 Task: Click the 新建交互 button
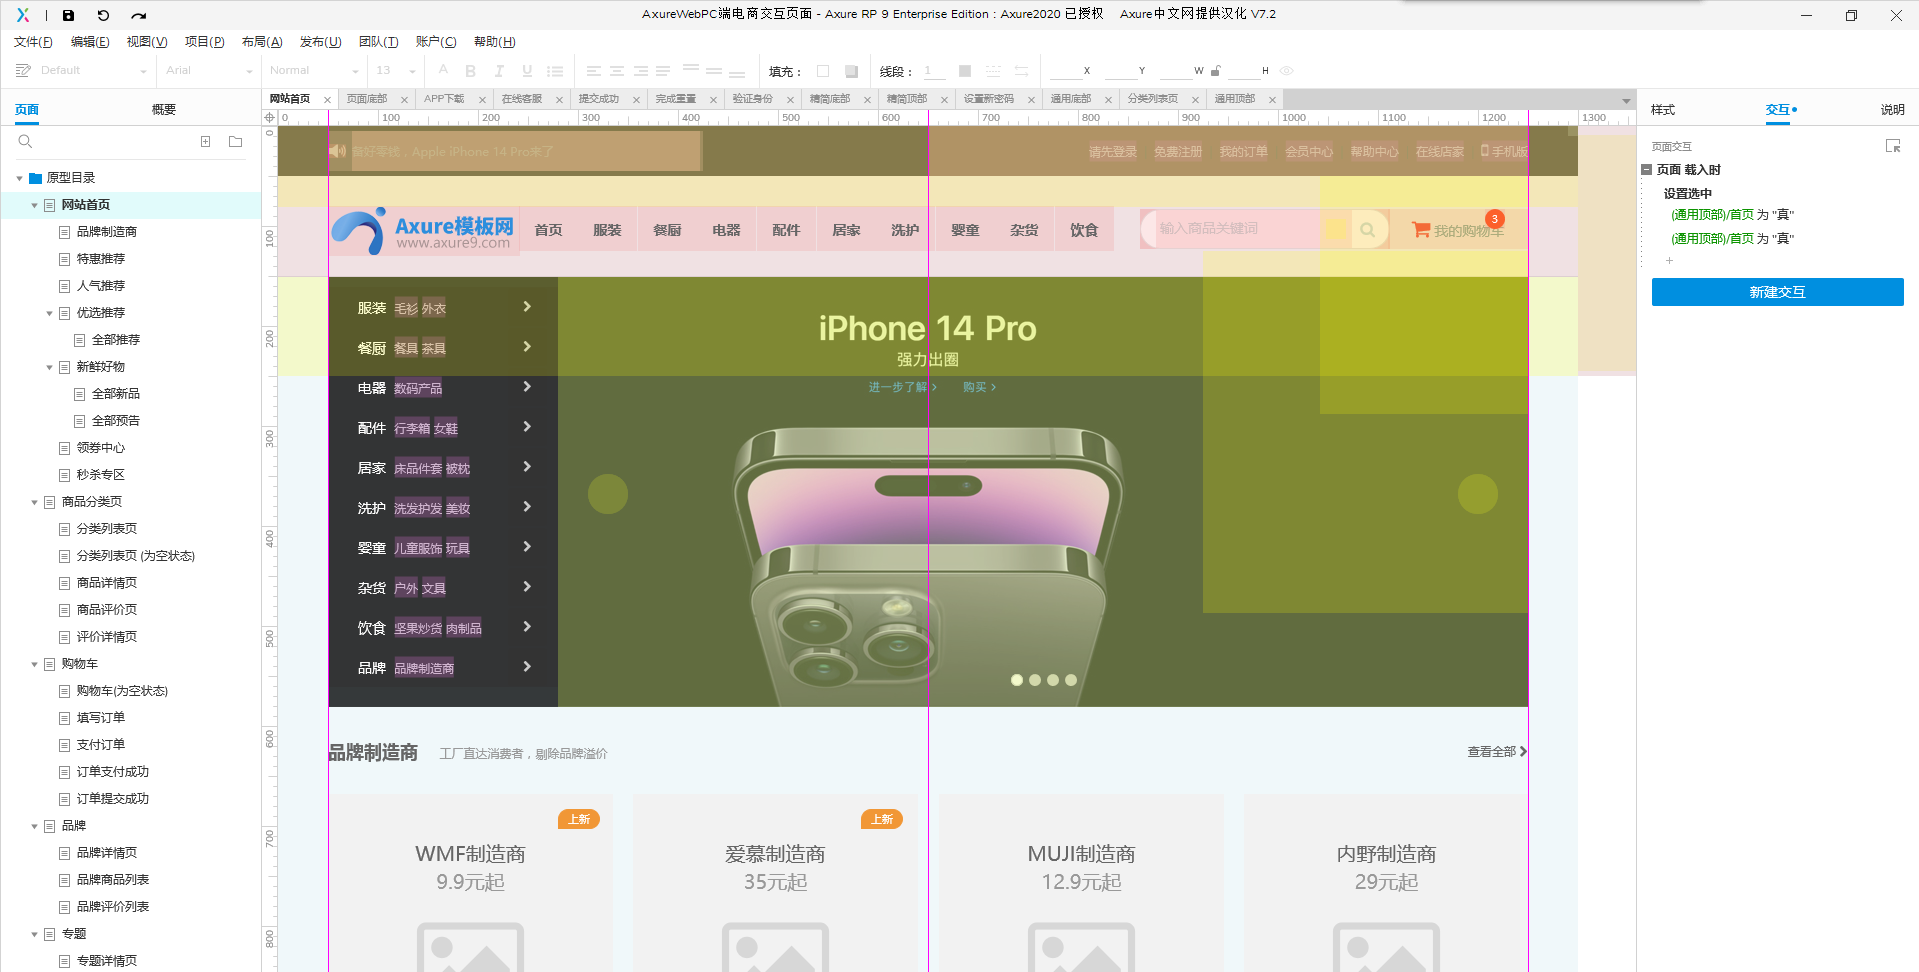(x=1777, y=292)
